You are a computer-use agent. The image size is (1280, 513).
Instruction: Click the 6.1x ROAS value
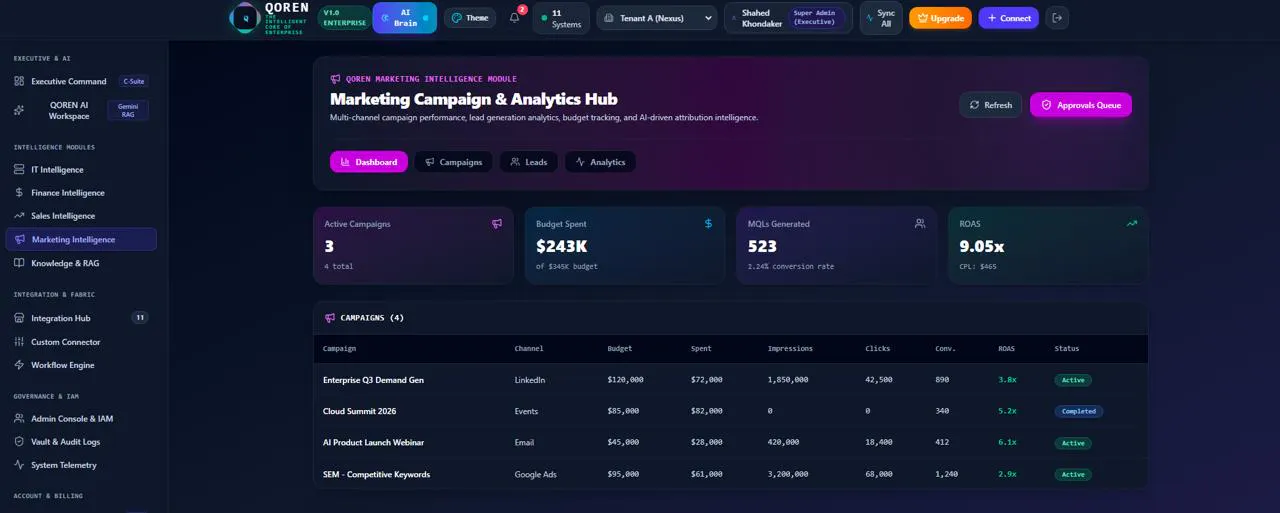click(1007, 443)
